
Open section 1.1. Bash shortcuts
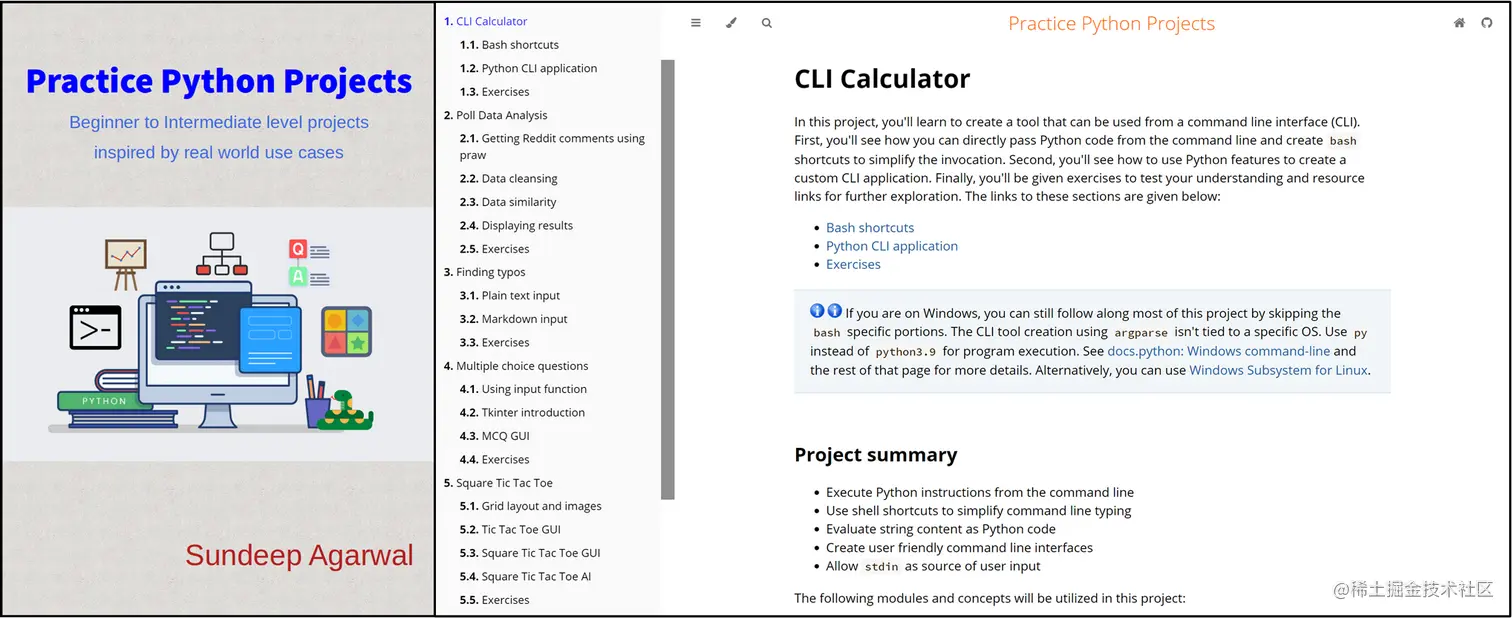pyautogui.click(x=509, y=45)
